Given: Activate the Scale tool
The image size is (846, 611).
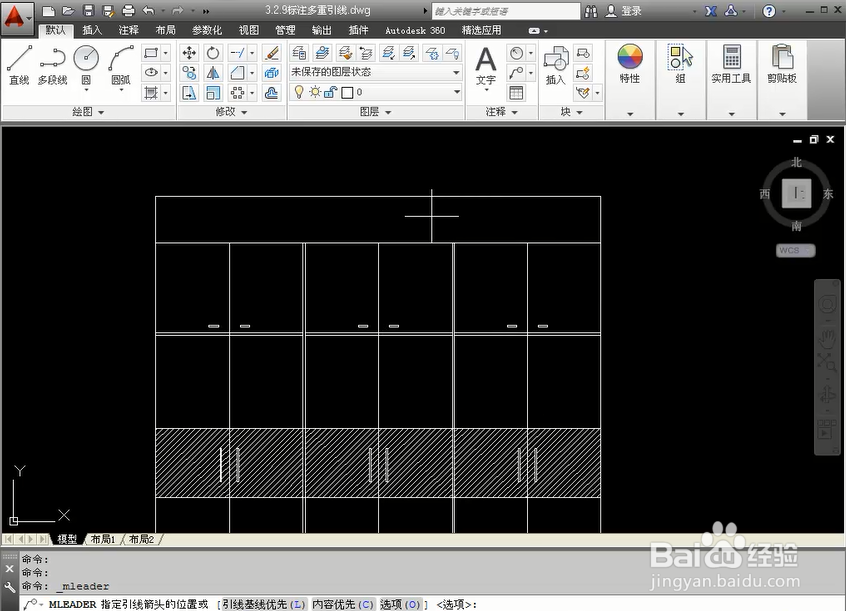Looking at the screenshot, I should pos(213,93).
